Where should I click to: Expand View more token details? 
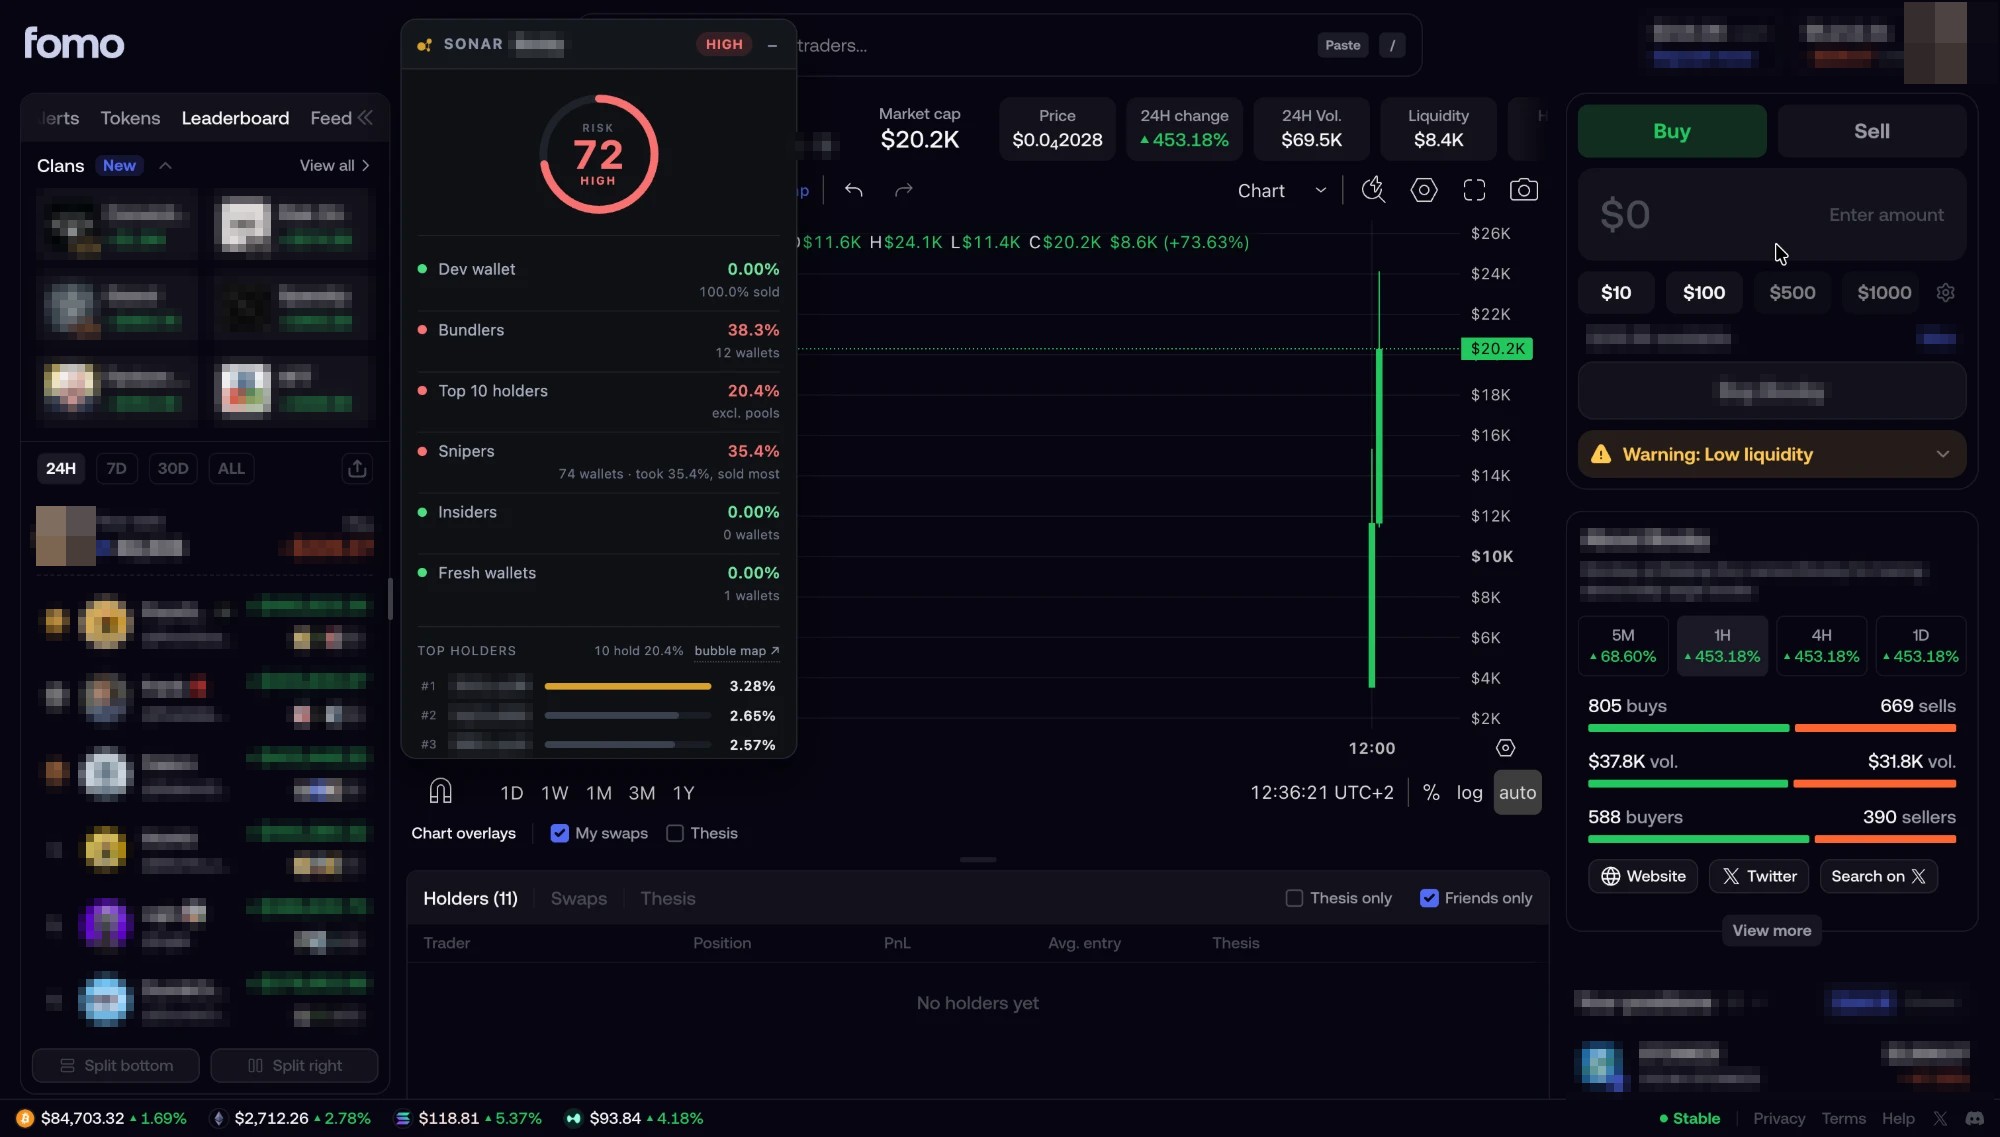click(1771, 930)
